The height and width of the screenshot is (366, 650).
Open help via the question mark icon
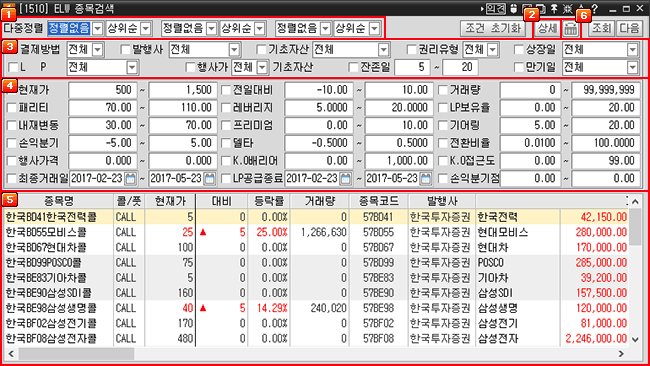click(x=595, y=8)
